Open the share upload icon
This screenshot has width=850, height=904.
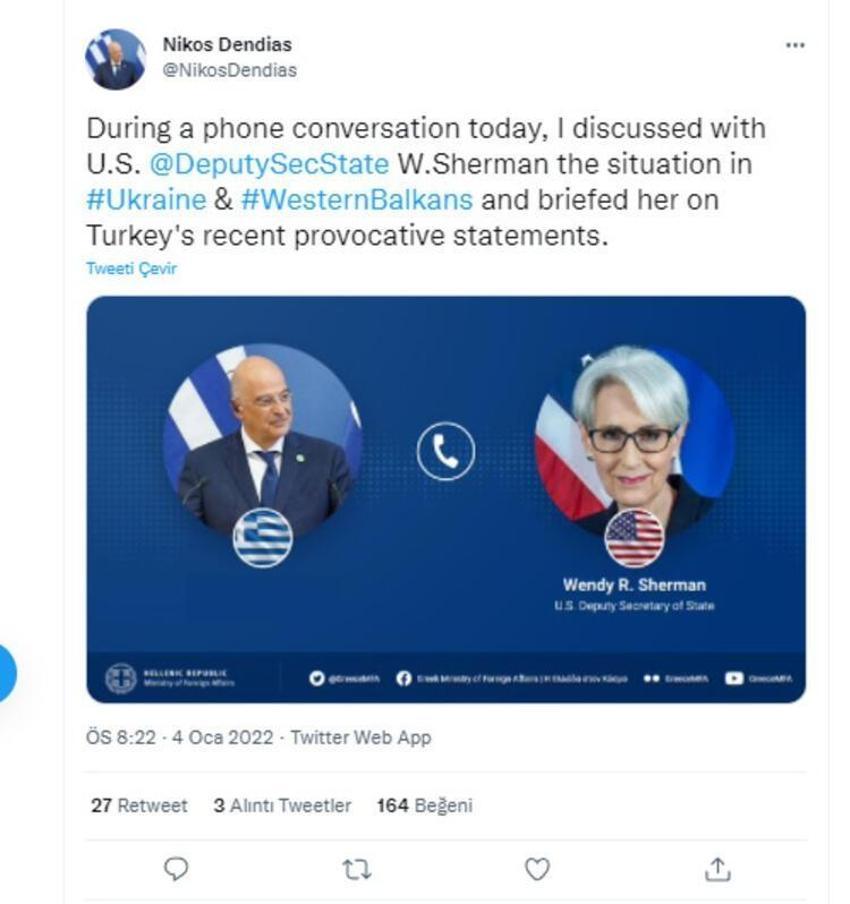[717, 869]
